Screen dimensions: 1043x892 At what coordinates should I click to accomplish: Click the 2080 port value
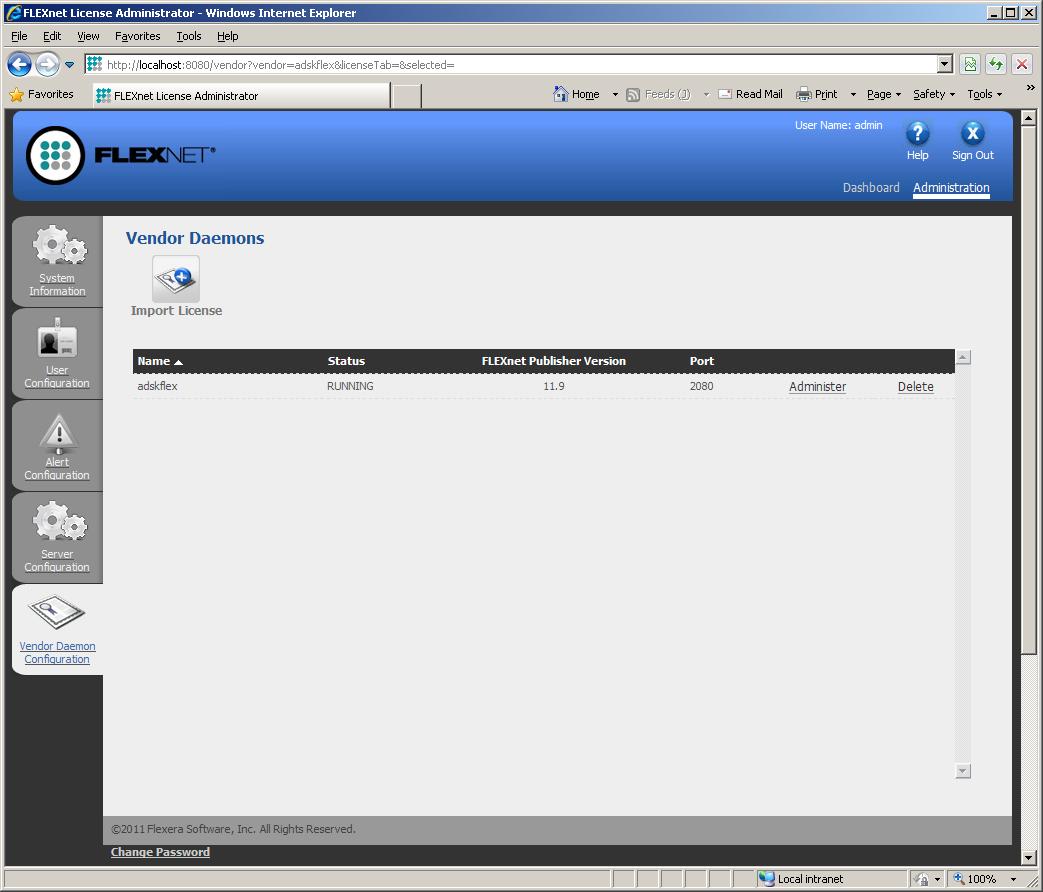[701, 386]
